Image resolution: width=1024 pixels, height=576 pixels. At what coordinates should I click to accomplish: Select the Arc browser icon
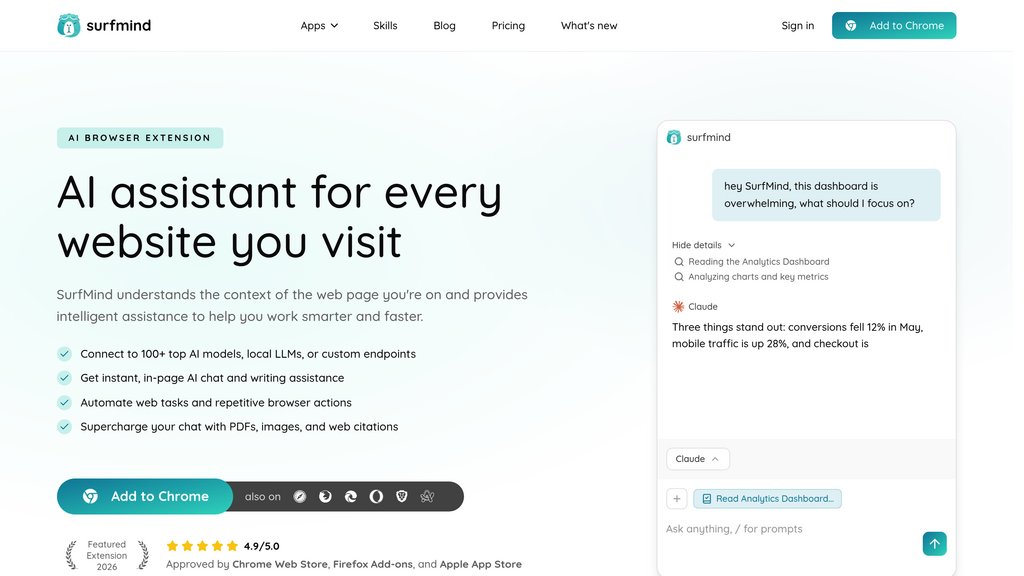pyautogui.click(x=427, y=496)
